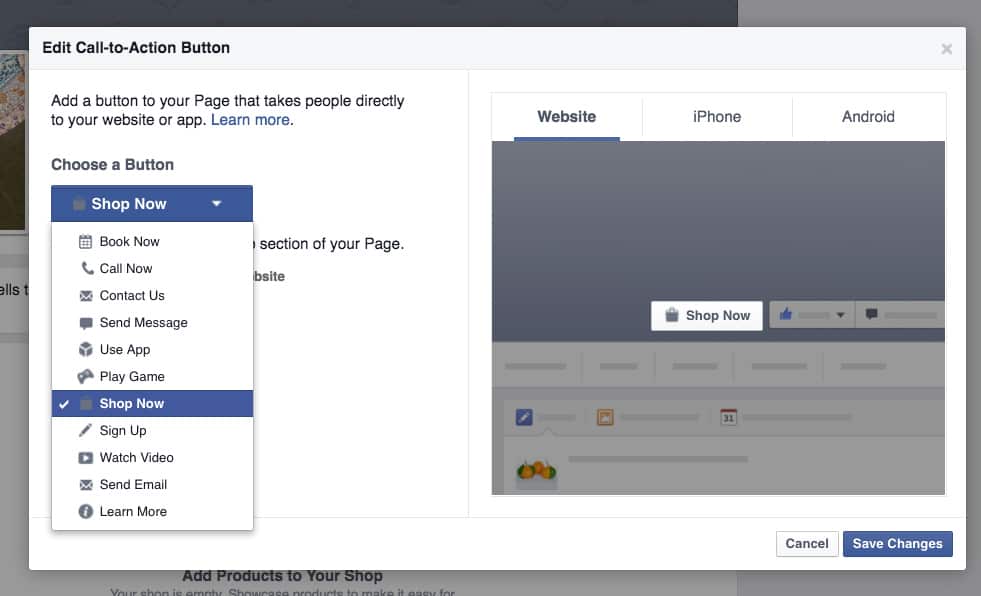Choose the Learn More button option

(x=153, y=512)
